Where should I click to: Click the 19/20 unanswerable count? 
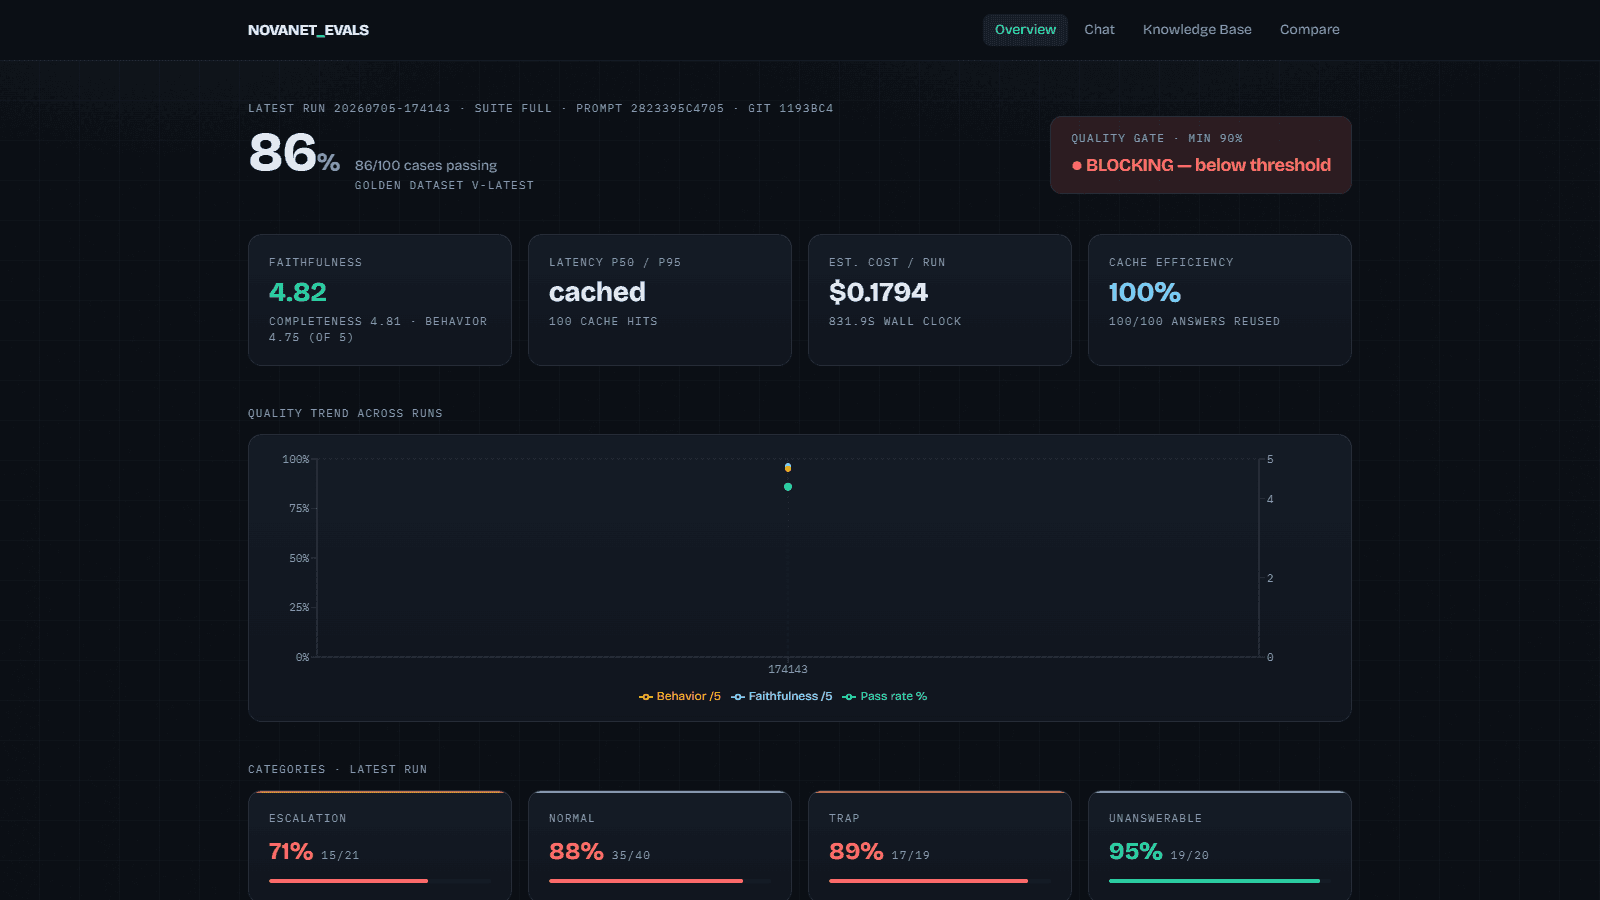[1190, 856]
